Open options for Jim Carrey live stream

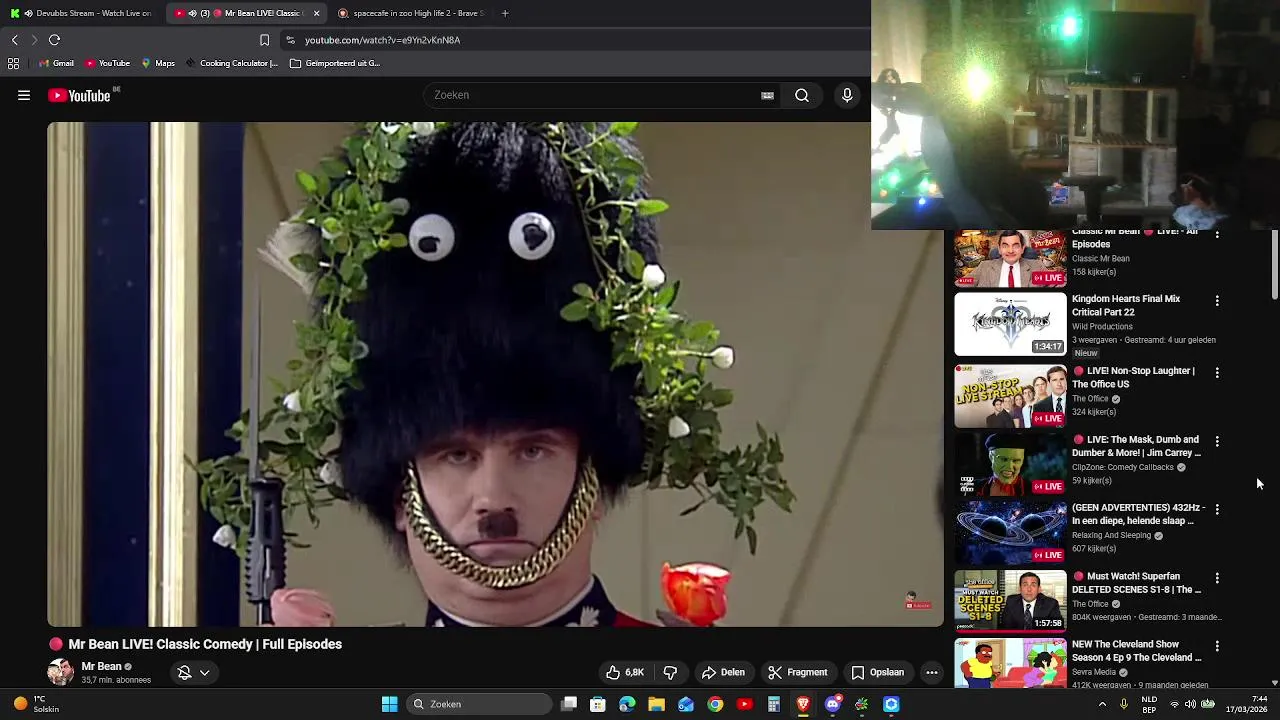click(x=1217, y=441)
